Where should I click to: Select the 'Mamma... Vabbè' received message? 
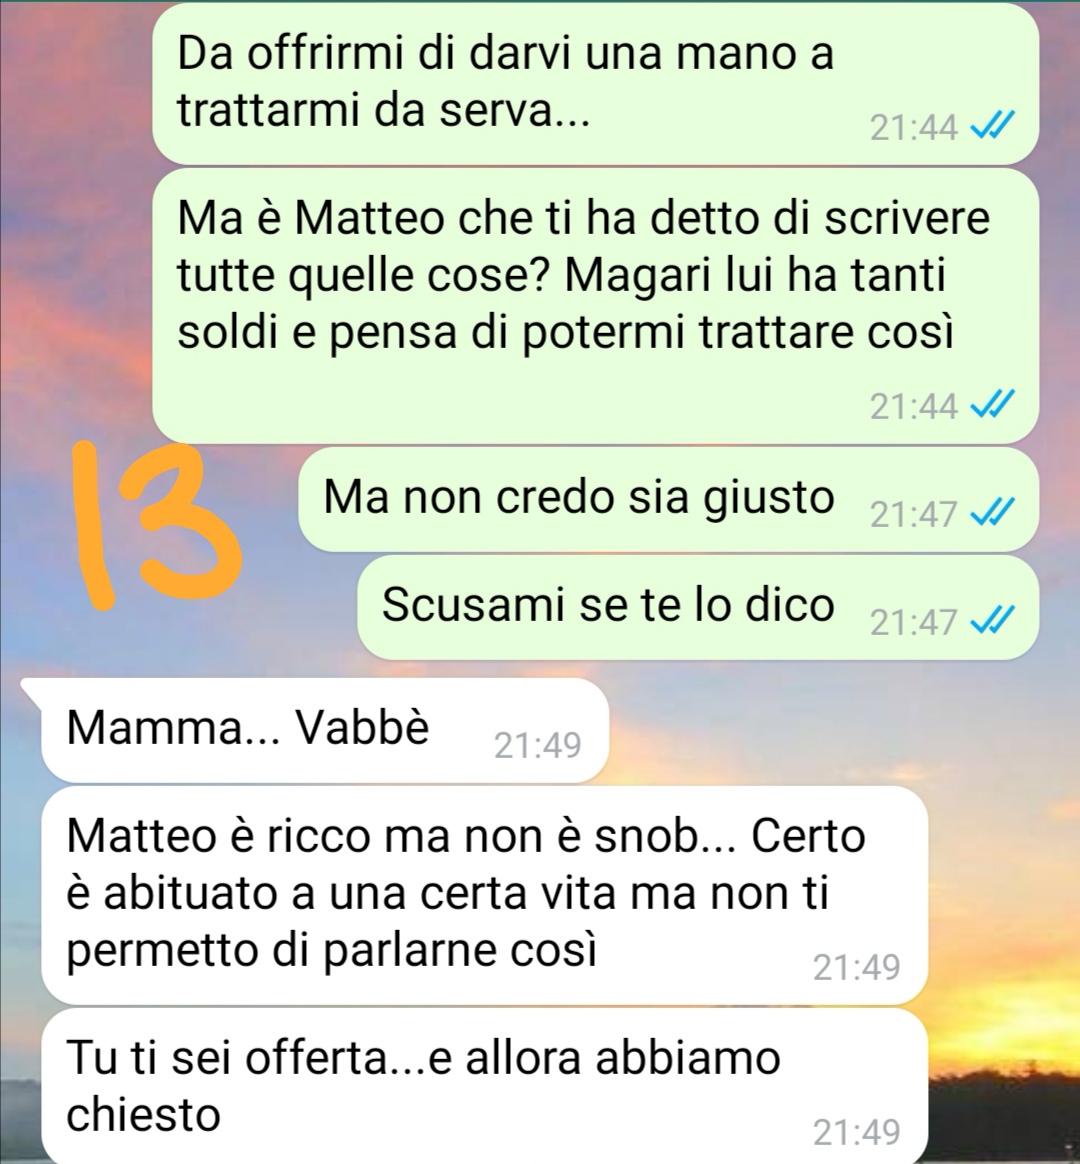324,730
